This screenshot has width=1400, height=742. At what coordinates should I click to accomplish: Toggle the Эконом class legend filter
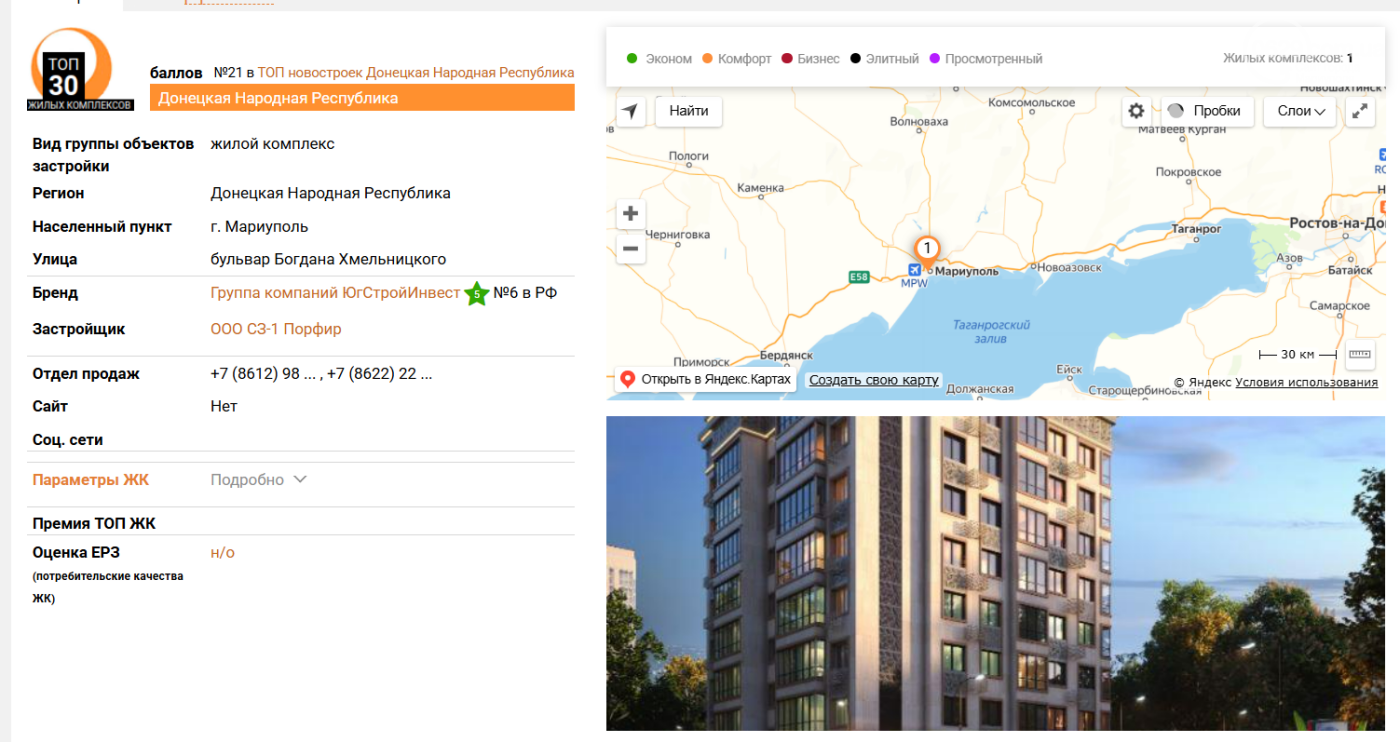click(659, 59)
